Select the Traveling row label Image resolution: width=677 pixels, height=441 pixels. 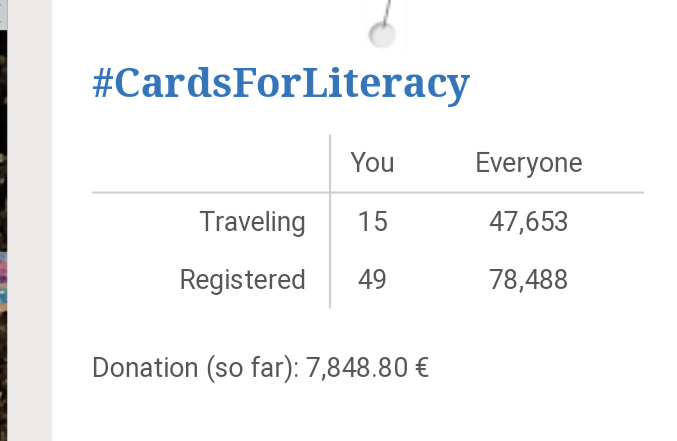[253, 222]
